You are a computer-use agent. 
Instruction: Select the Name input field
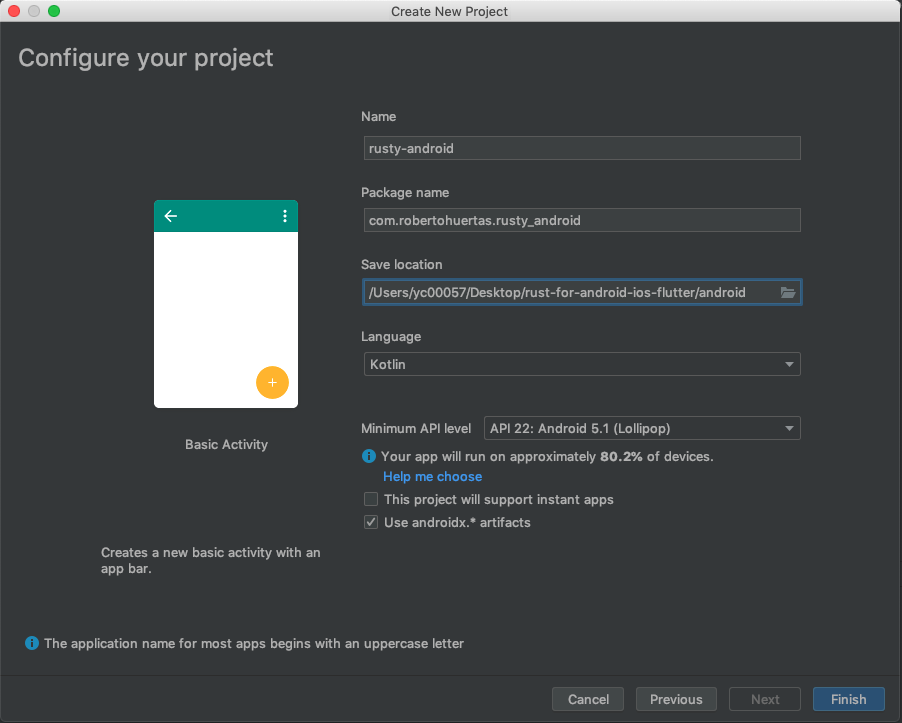pos(582,148)
